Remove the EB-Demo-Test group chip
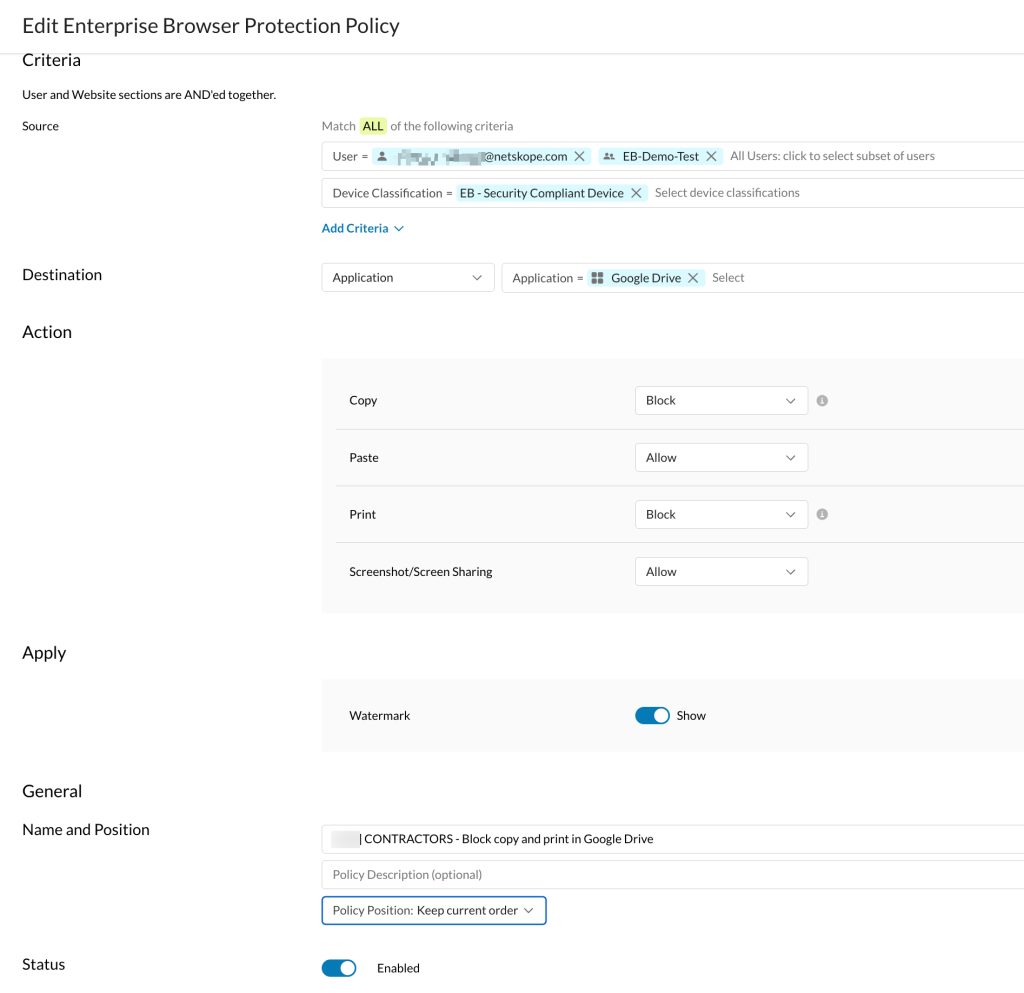The height and width of the screenshot is (993, 1024). (x=711, y=157)
